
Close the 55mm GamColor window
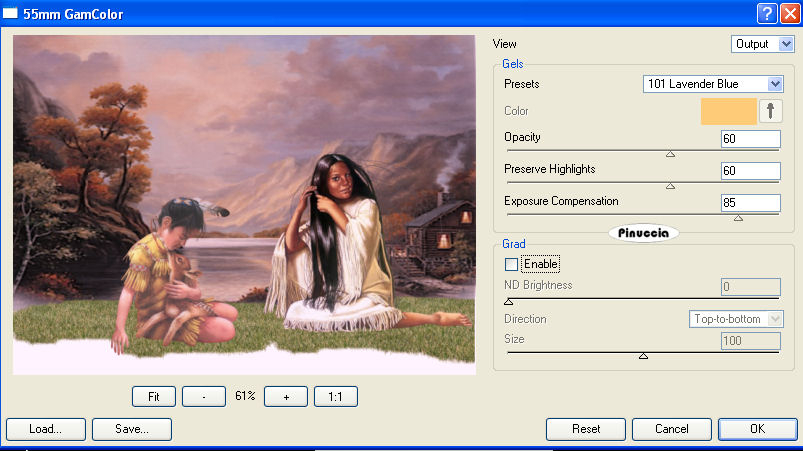coord(790,14)
